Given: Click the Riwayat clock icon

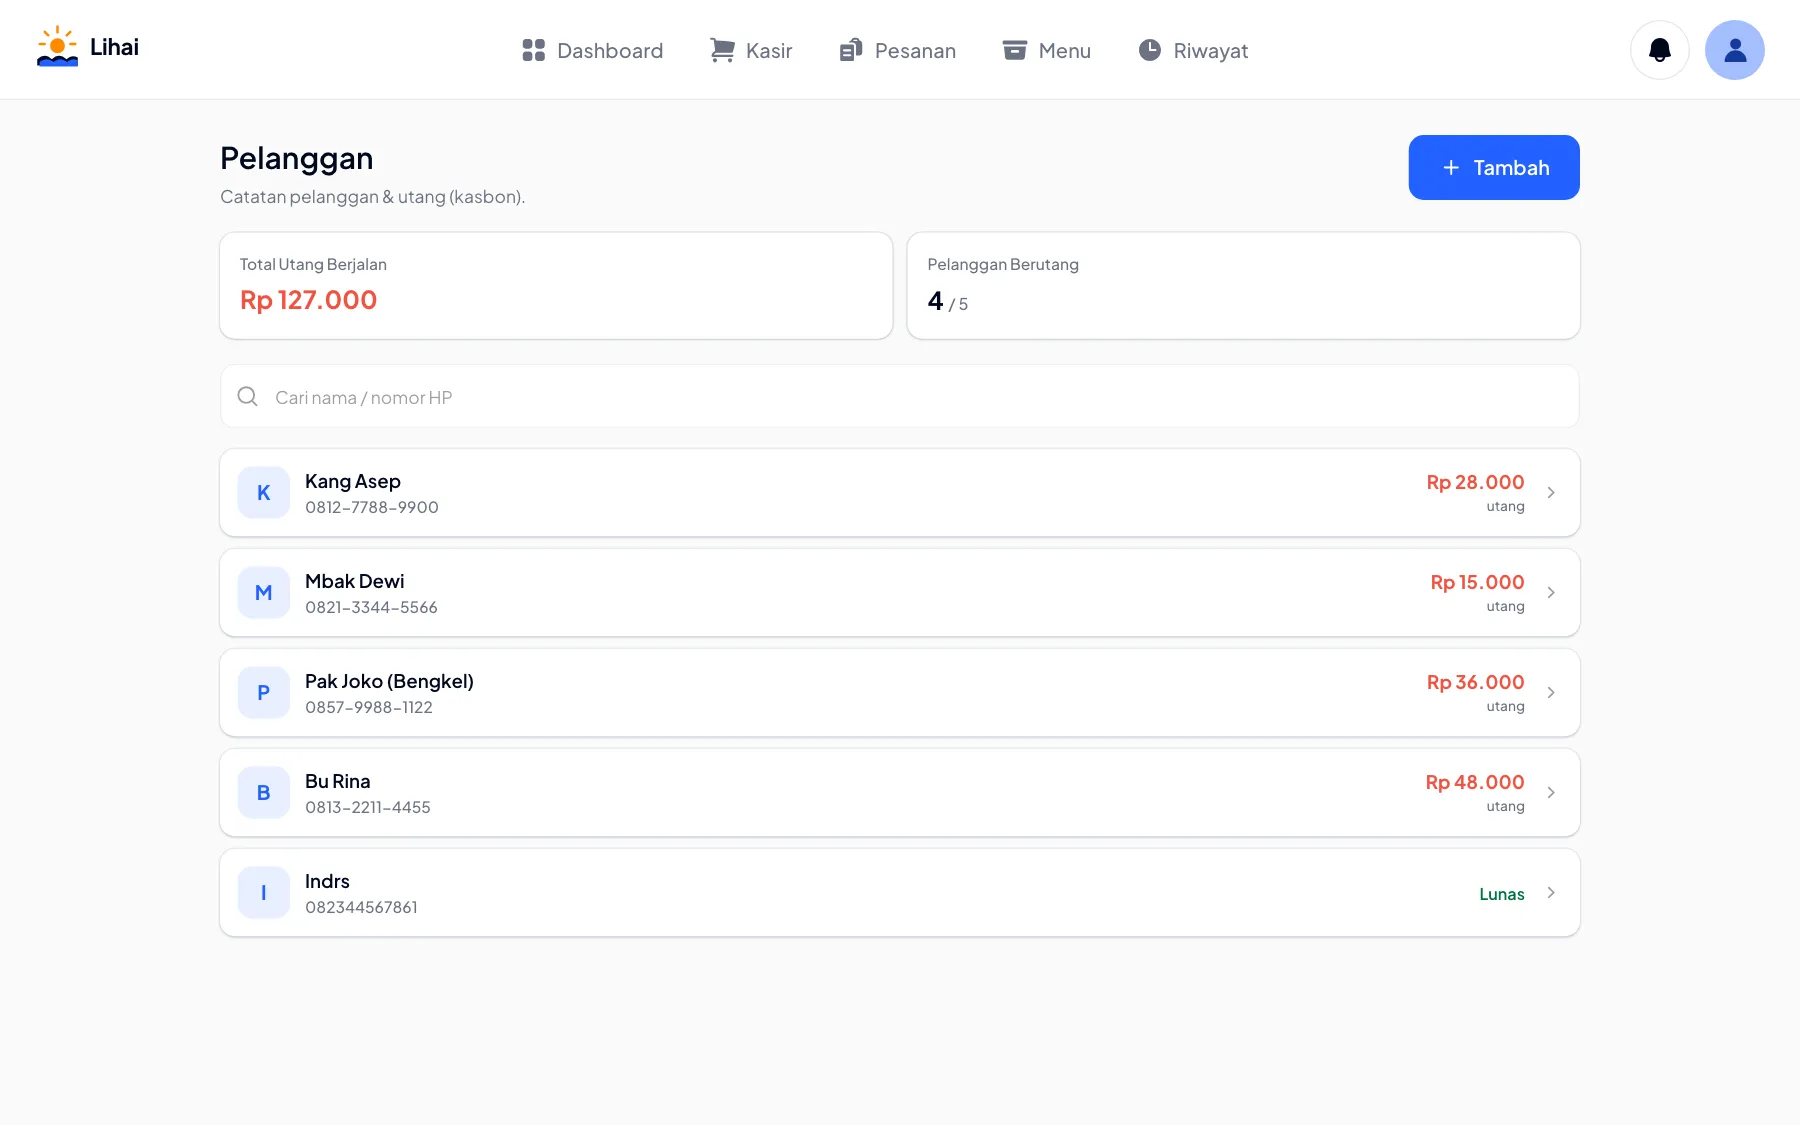Looking at the screenshot, I should (1150, 50).
